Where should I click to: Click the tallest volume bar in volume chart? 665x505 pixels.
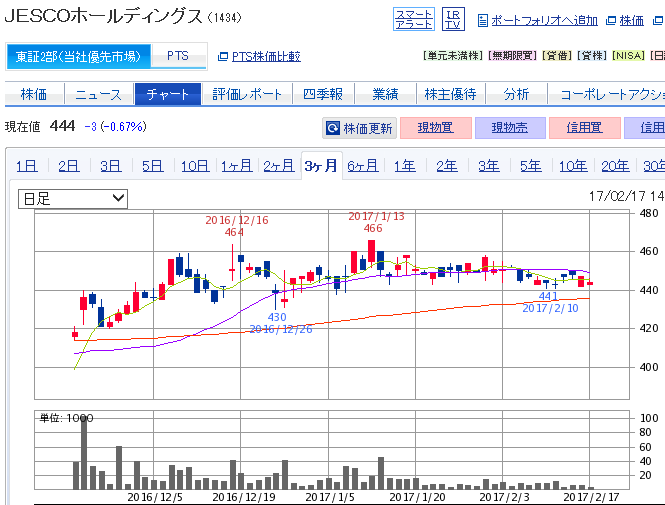(x=84, y=453)
